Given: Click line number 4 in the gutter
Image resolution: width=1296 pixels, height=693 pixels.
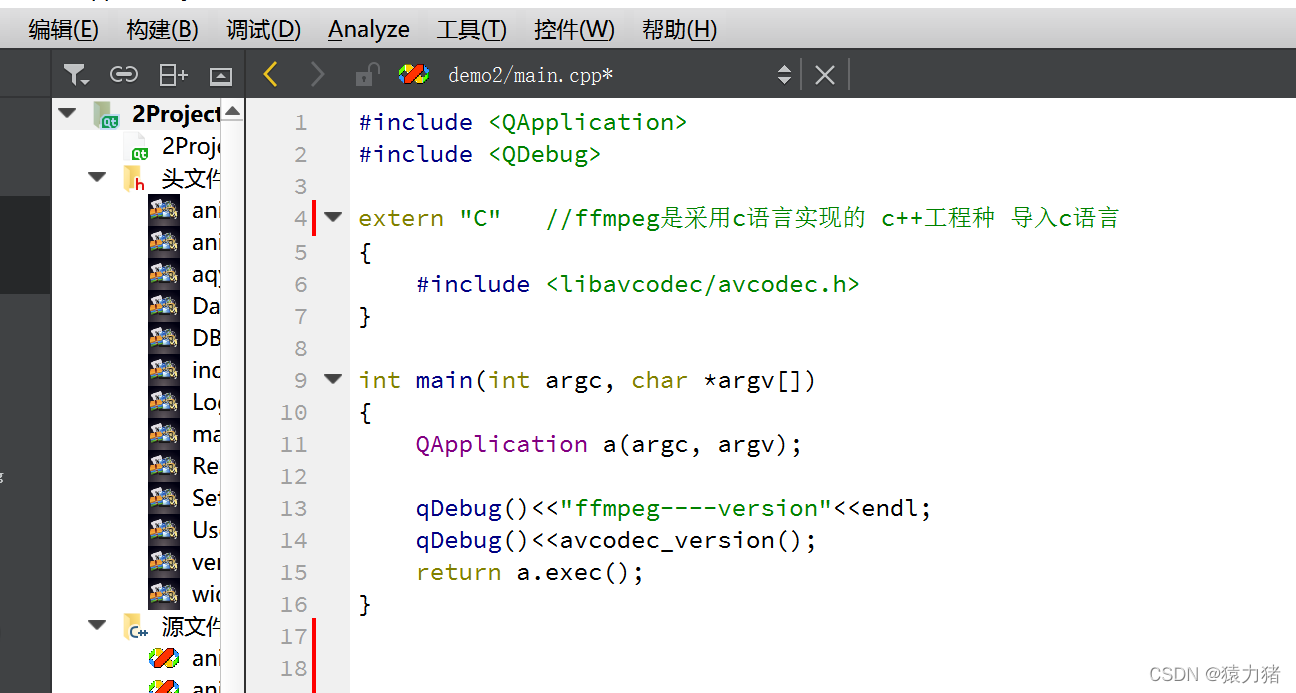Looking at the screenshot, I should 301,219.
